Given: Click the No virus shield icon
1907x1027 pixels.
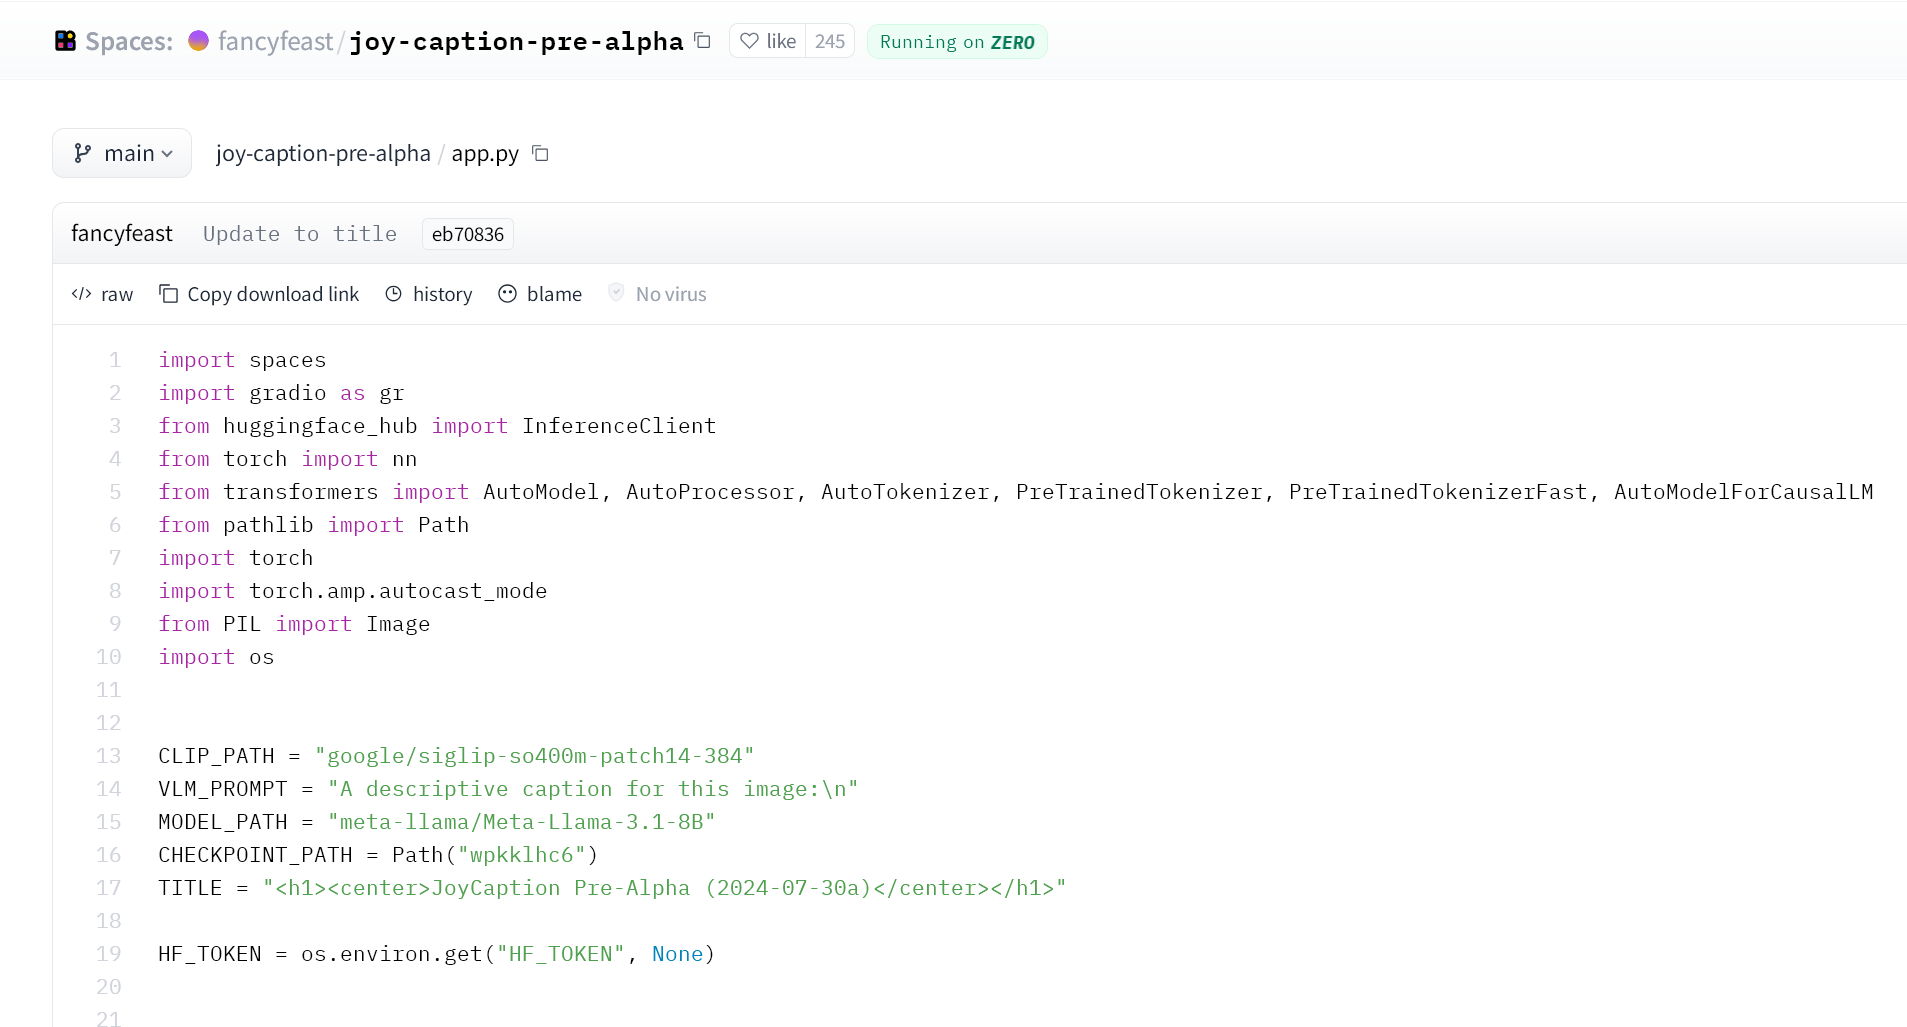Looking at the screenshot, I should pyautogui.click(x=617, y=292).
